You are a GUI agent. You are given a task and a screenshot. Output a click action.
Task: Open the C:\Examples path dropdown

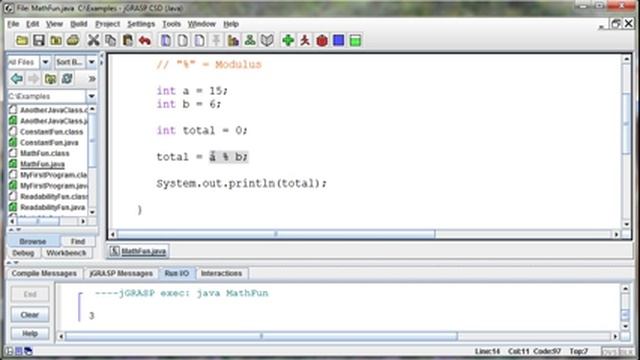(x=91, y=96)
